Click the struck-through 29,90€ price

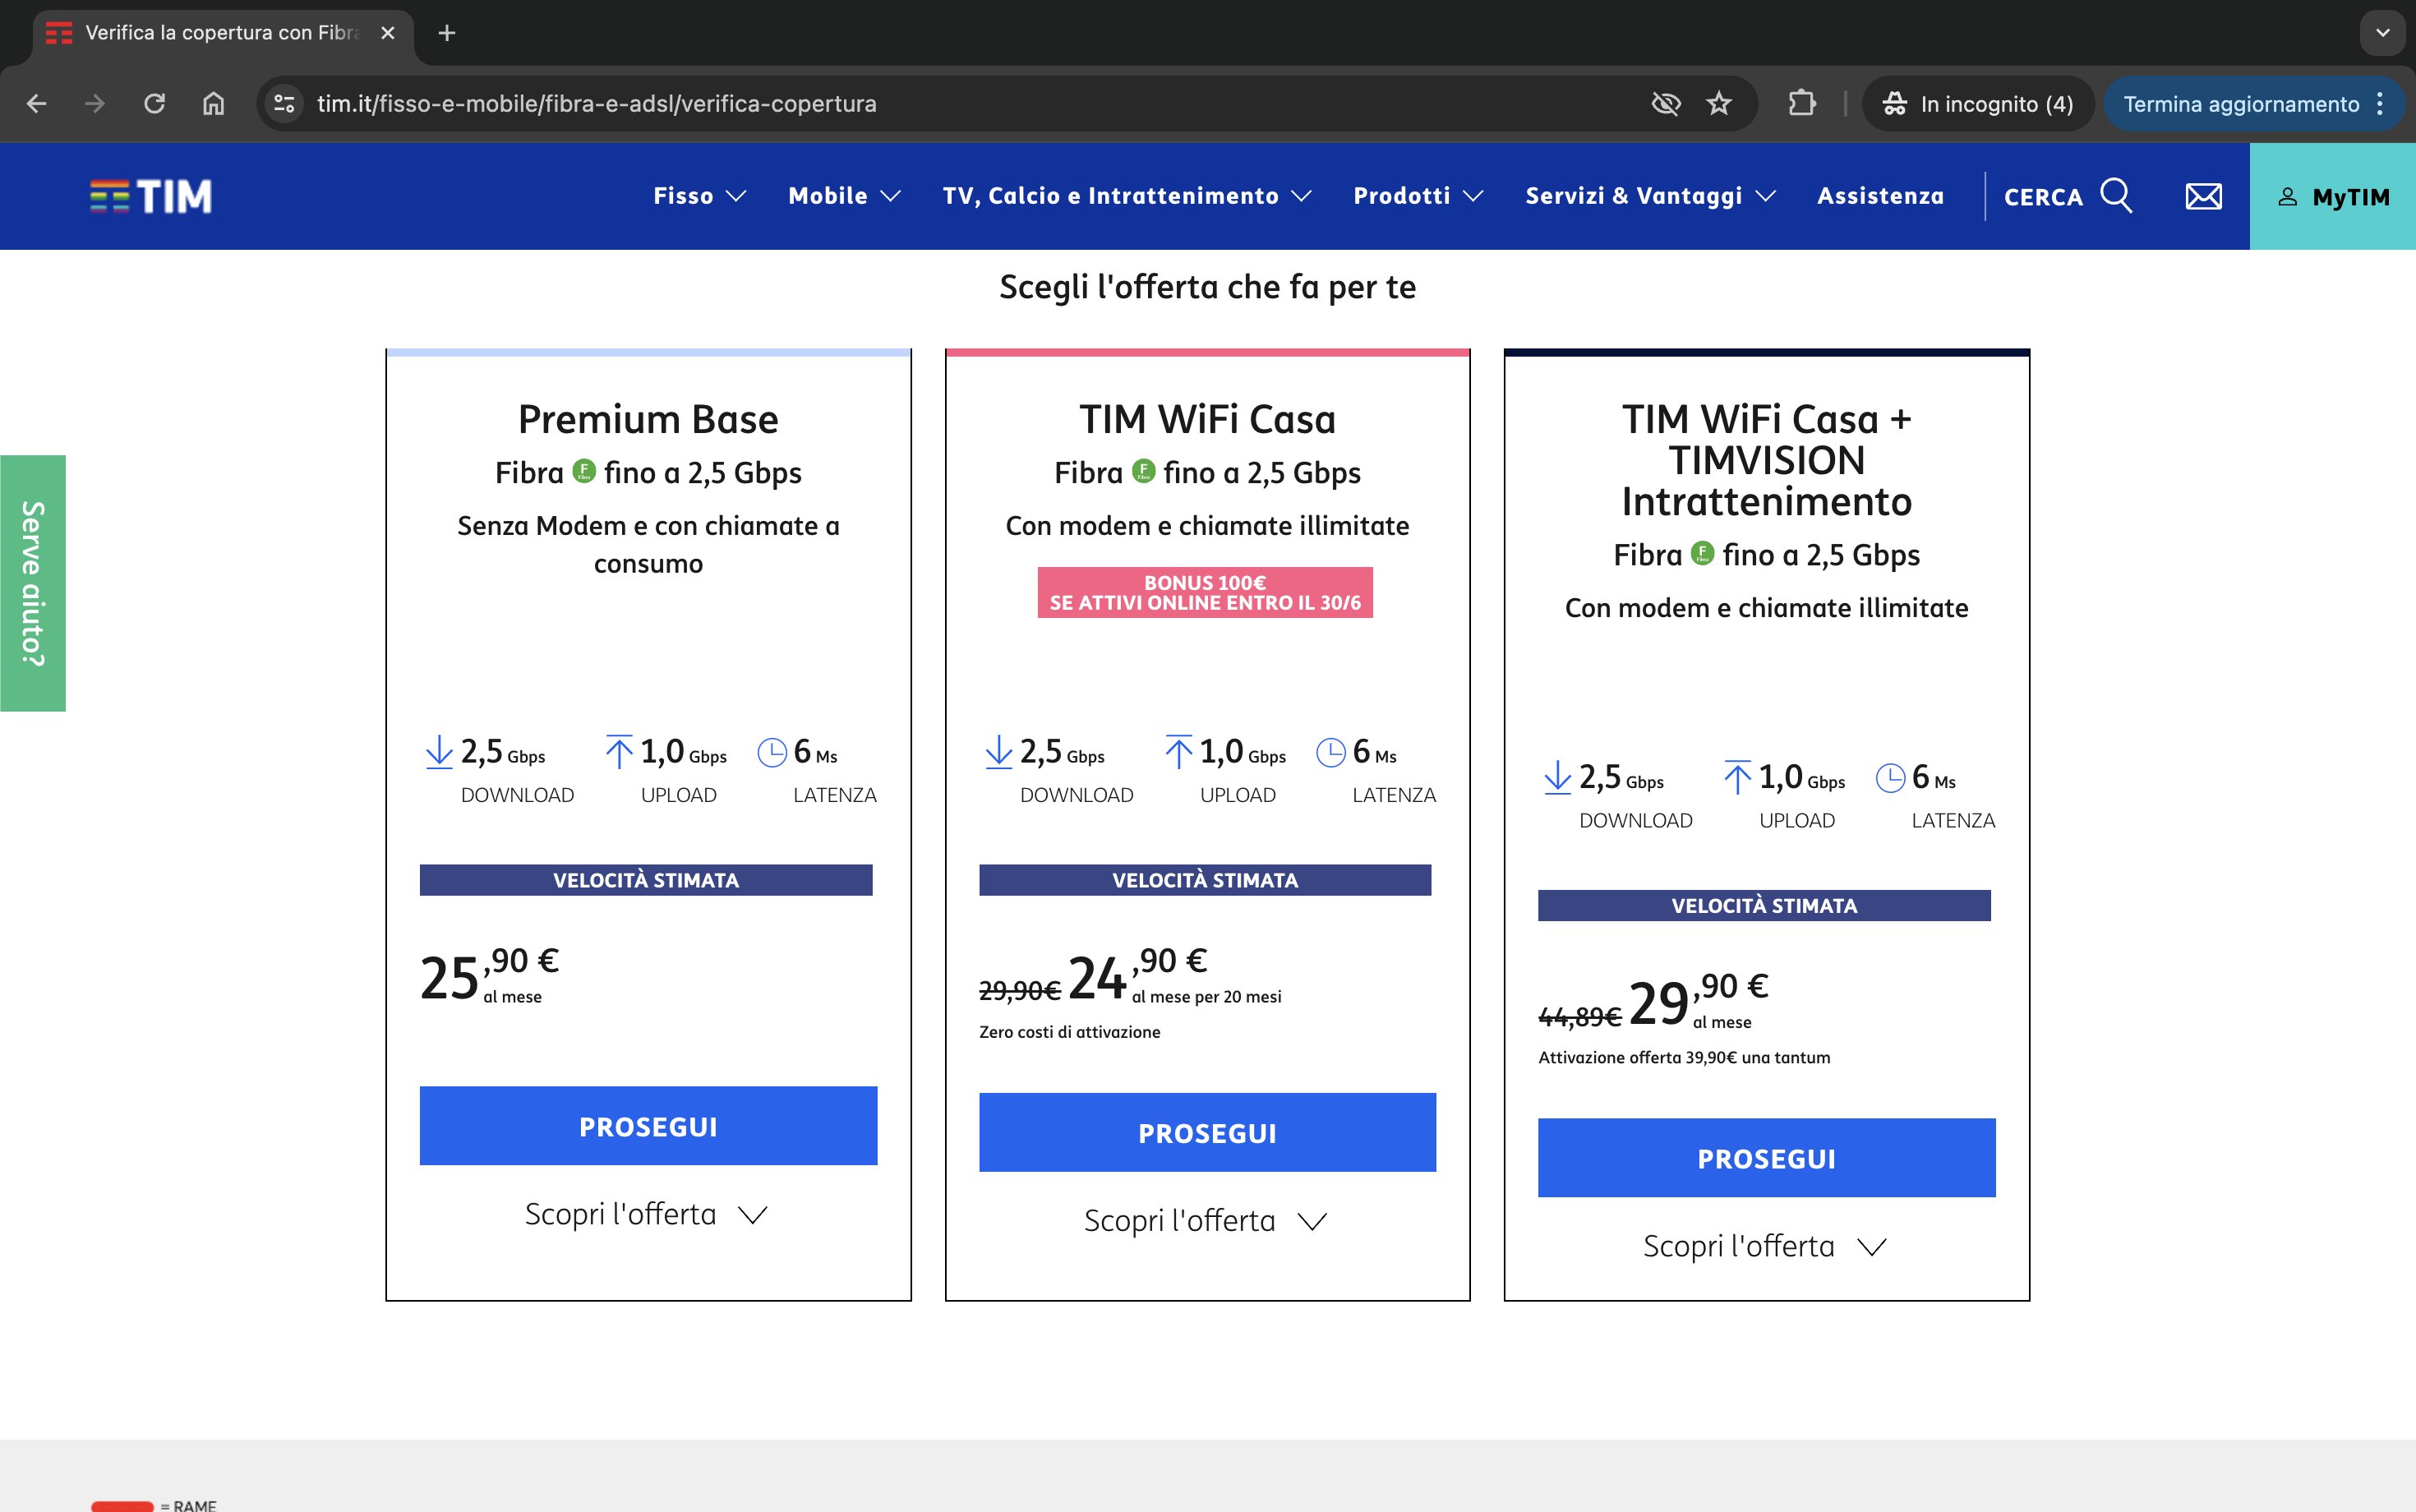coord(1019,990)
